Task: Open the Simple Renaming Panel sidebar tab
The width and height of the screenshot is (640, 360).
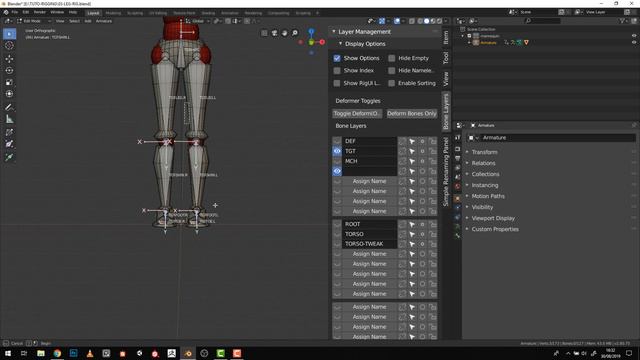Action: (446, 171)
